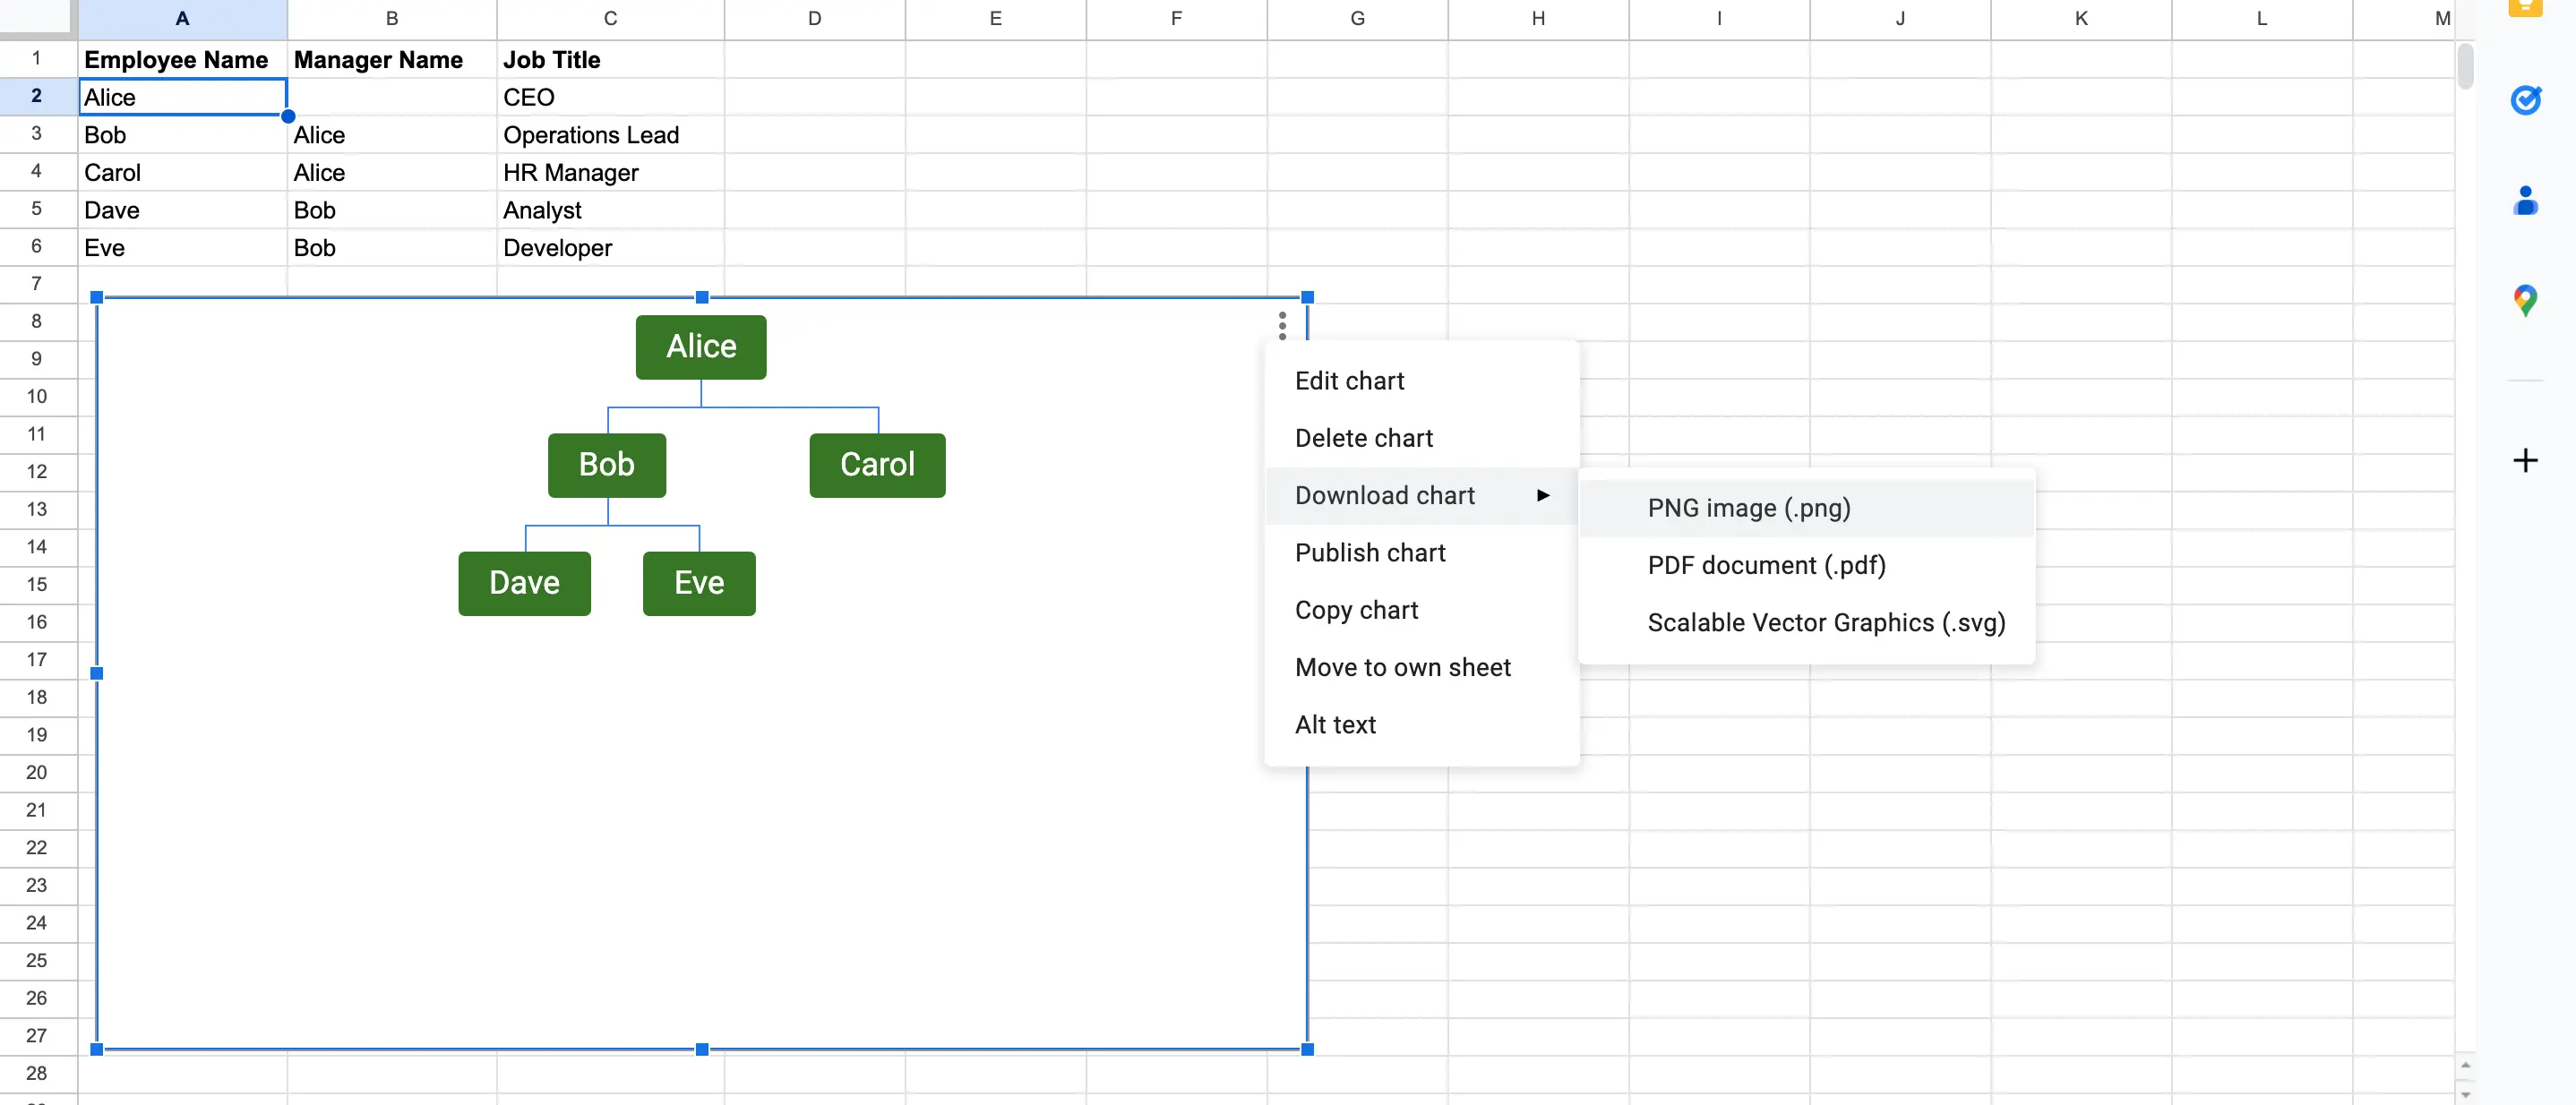Click the 'Employee Name' header cell

[182, 59]
